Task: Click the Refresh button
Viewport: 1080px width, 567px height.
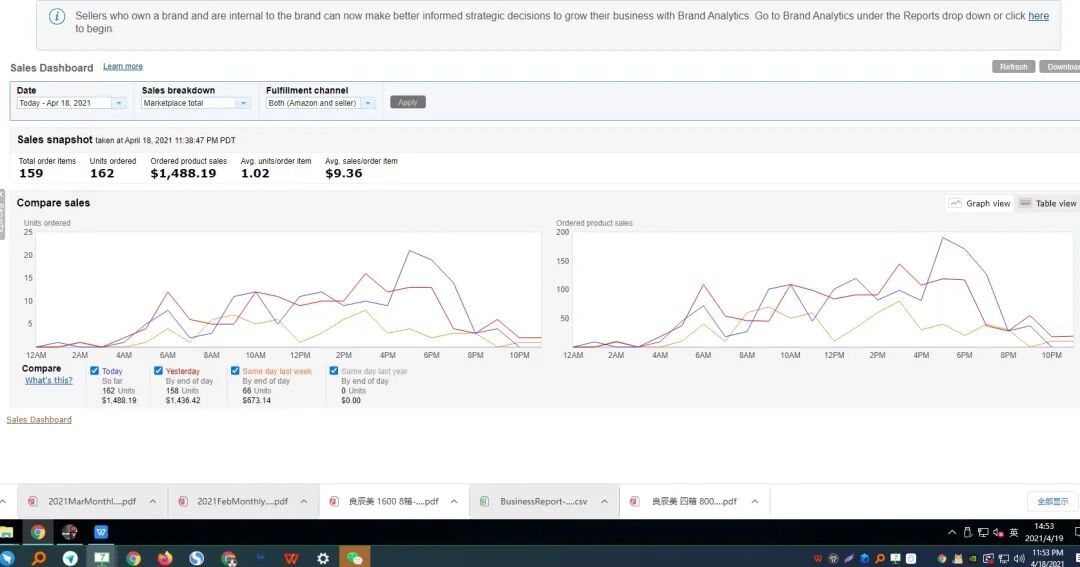Action: point(1013,67)
